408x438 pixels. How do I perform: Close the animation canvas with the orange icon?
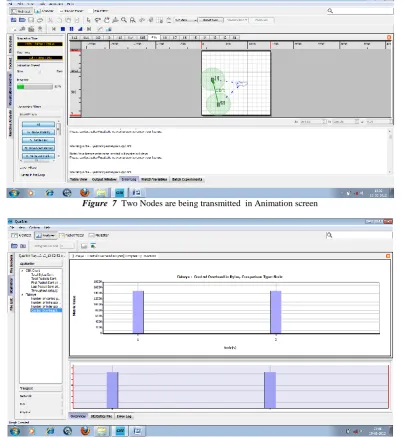pyautogui.click(x=389, y=37)
